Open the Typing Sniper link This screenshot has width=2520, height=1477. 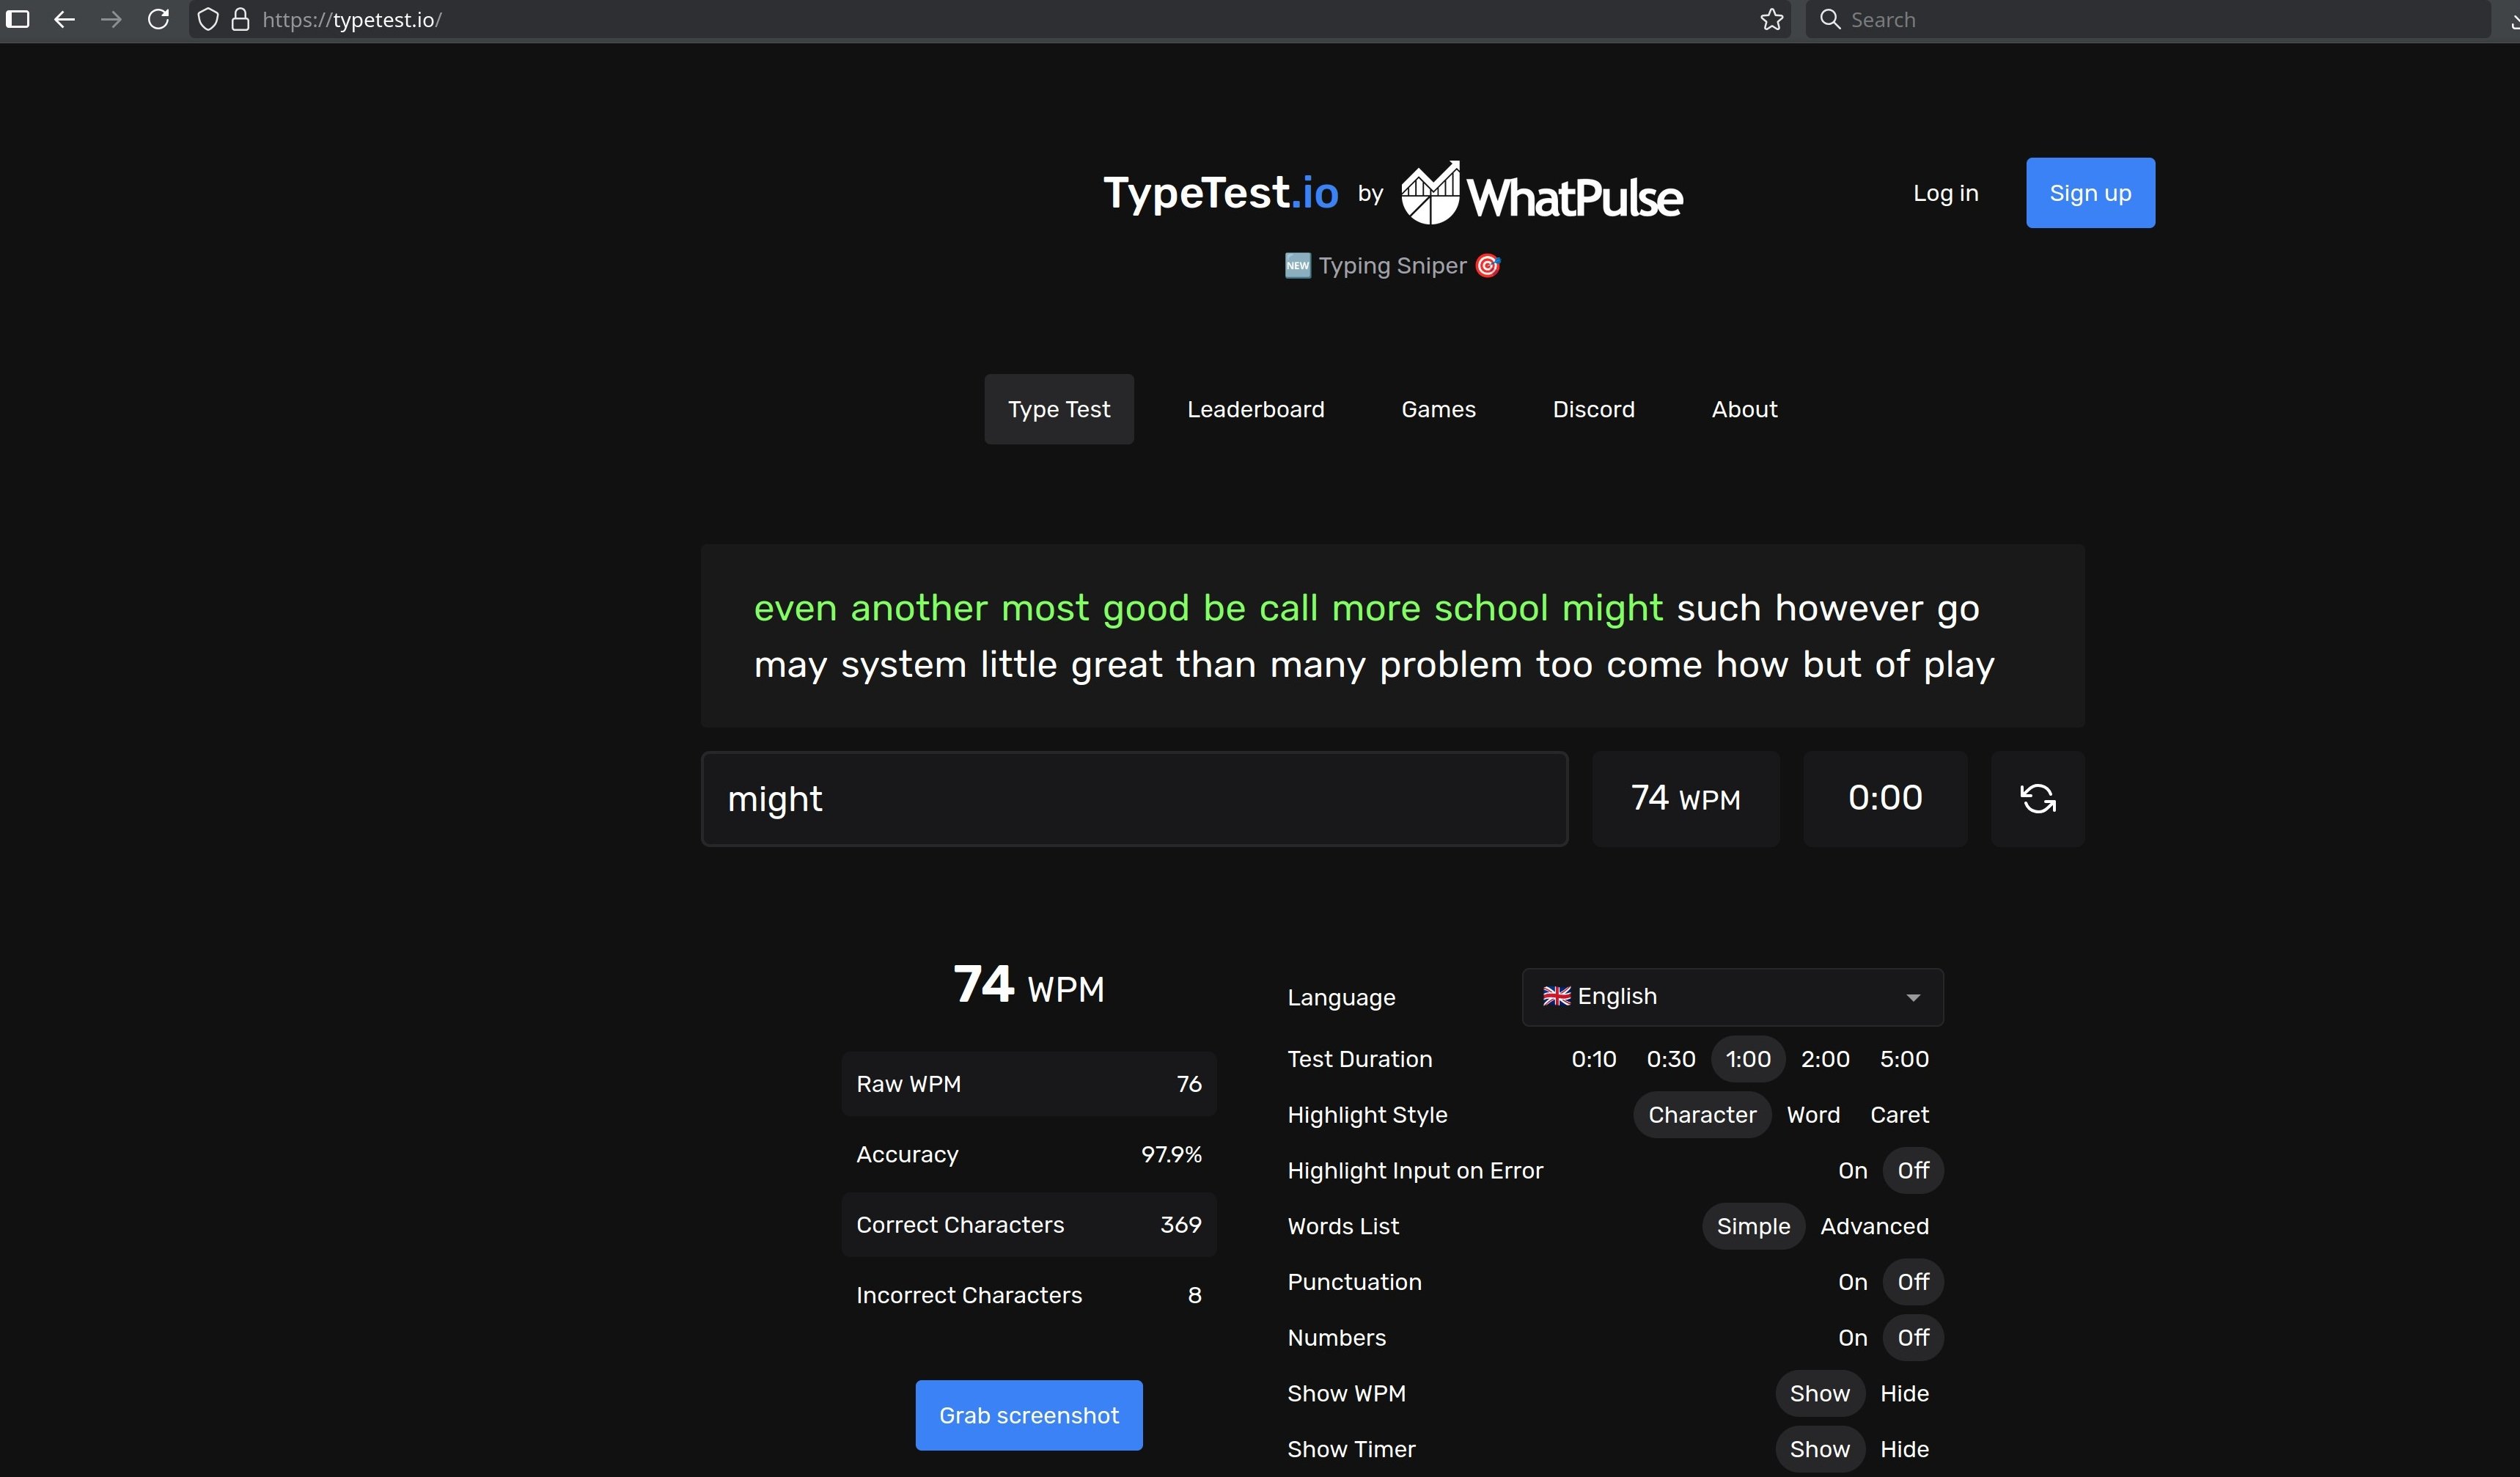click(x=1392, y=266)
